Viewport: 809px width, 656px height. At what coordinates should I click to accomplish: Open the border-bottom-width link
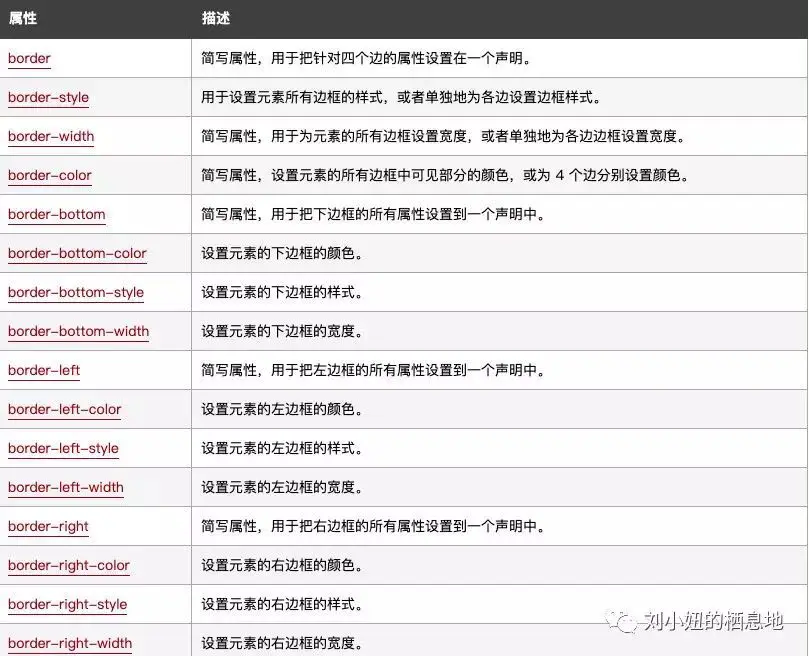pos(78,331)
